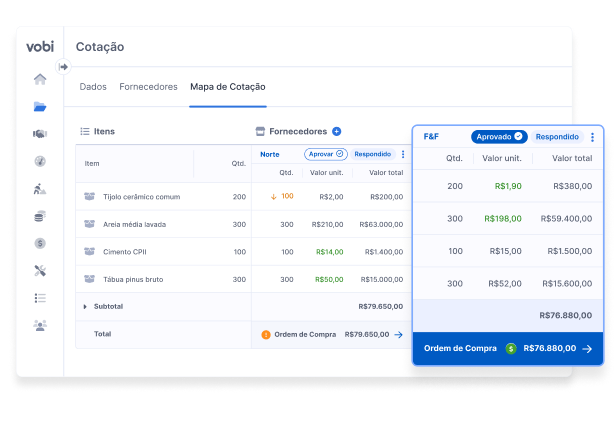The width and height of the screenshot is (616, 435).
Task: Open Norte supplier options menu
Action: coord(403,154)
